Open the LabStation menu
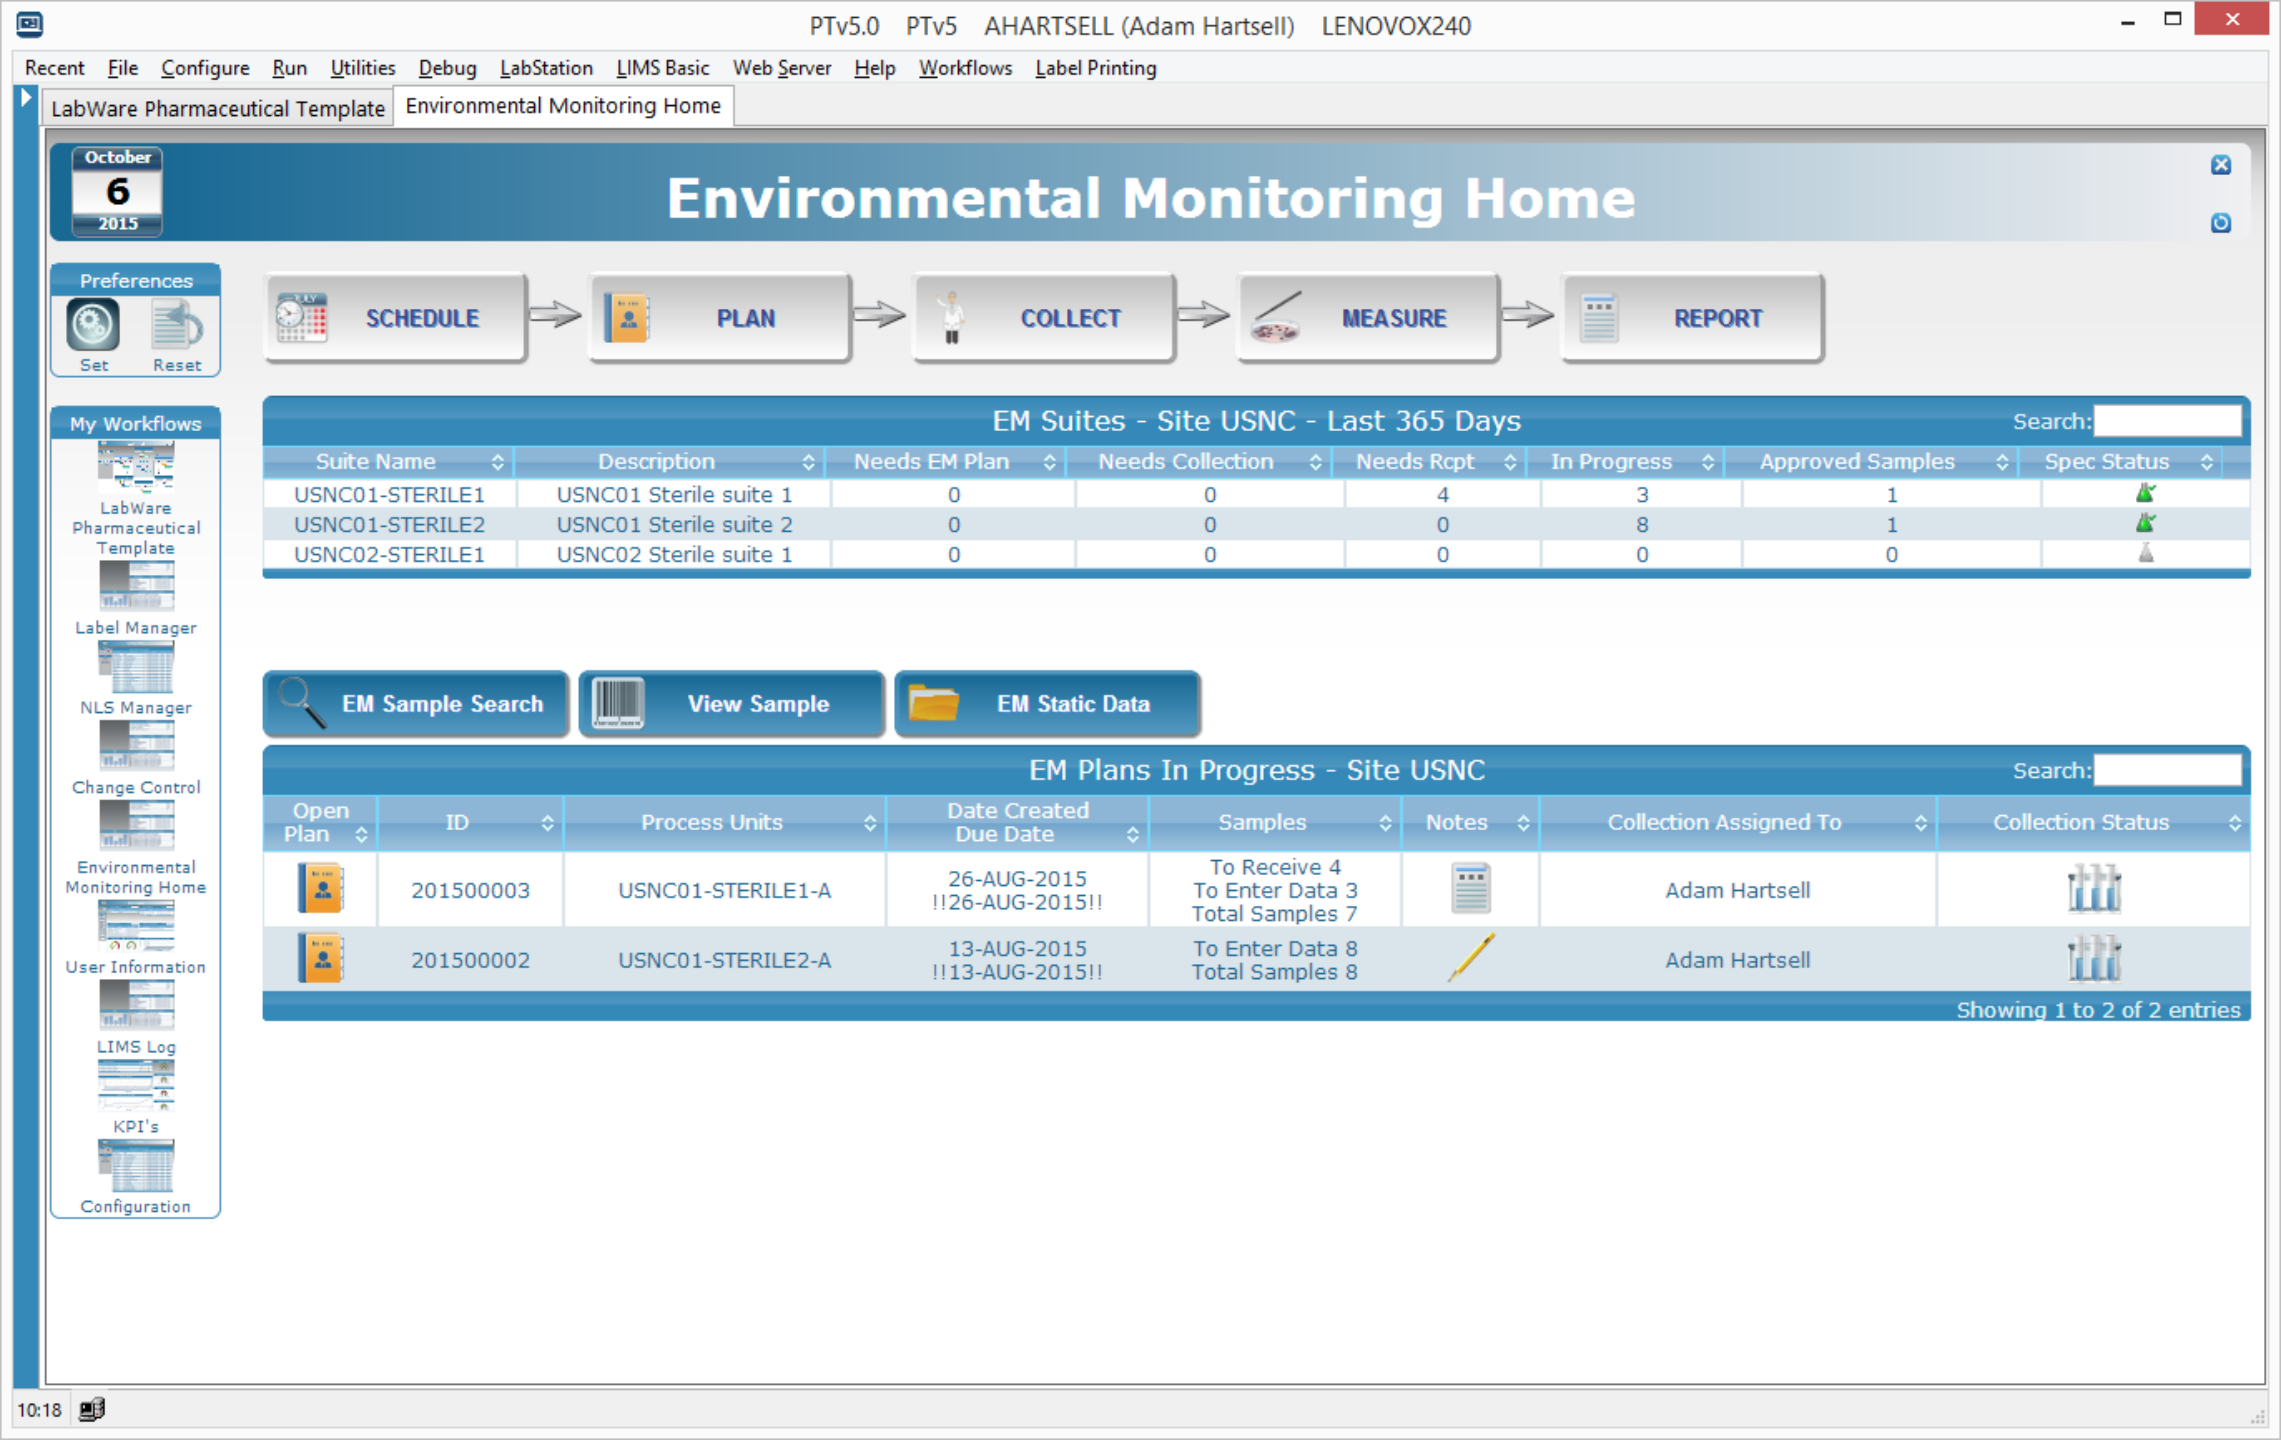Image resolution: width=2281 pixels, height=1440 pixels. coord(546,68)
